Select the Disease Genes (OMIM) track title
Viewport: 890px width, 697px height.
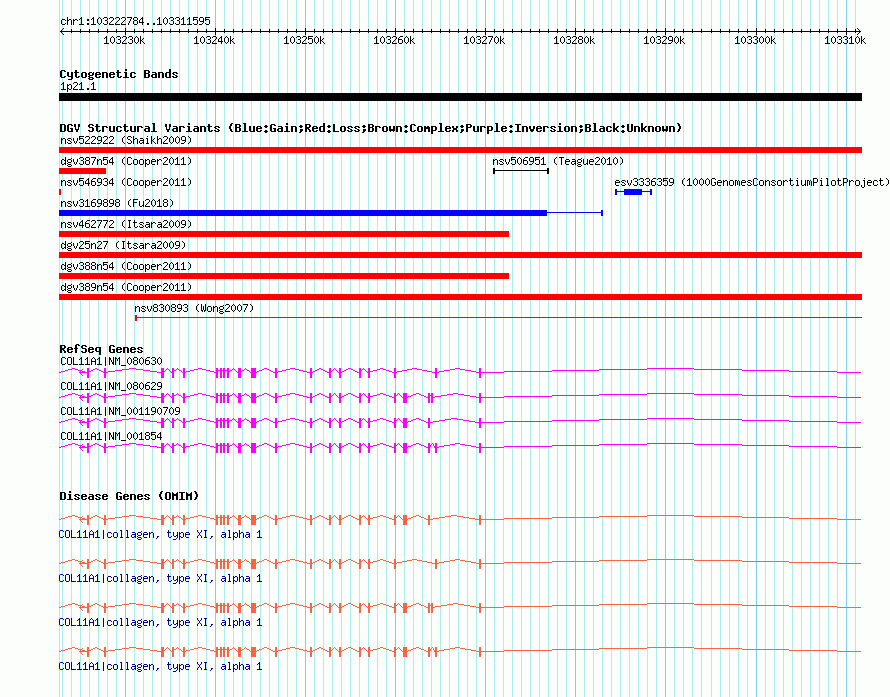click(129, 496)
